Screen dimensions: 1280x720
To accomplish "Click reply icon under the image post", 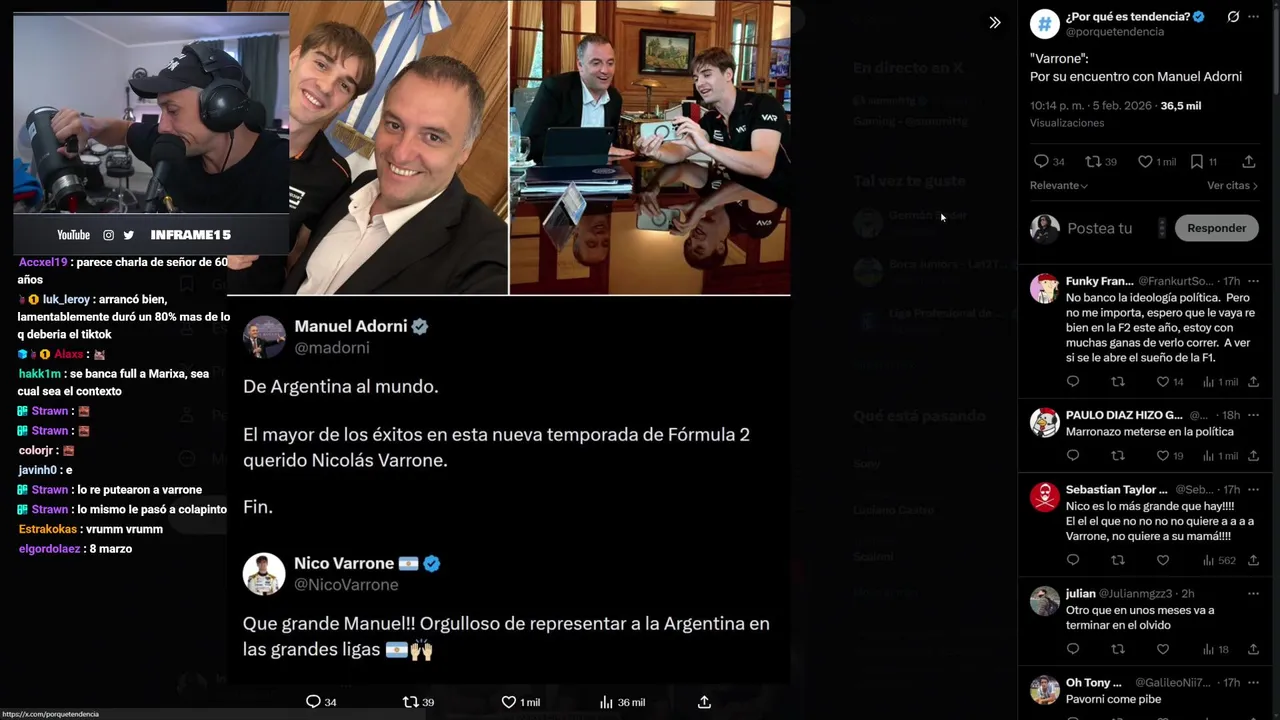I will click(313, 702).
